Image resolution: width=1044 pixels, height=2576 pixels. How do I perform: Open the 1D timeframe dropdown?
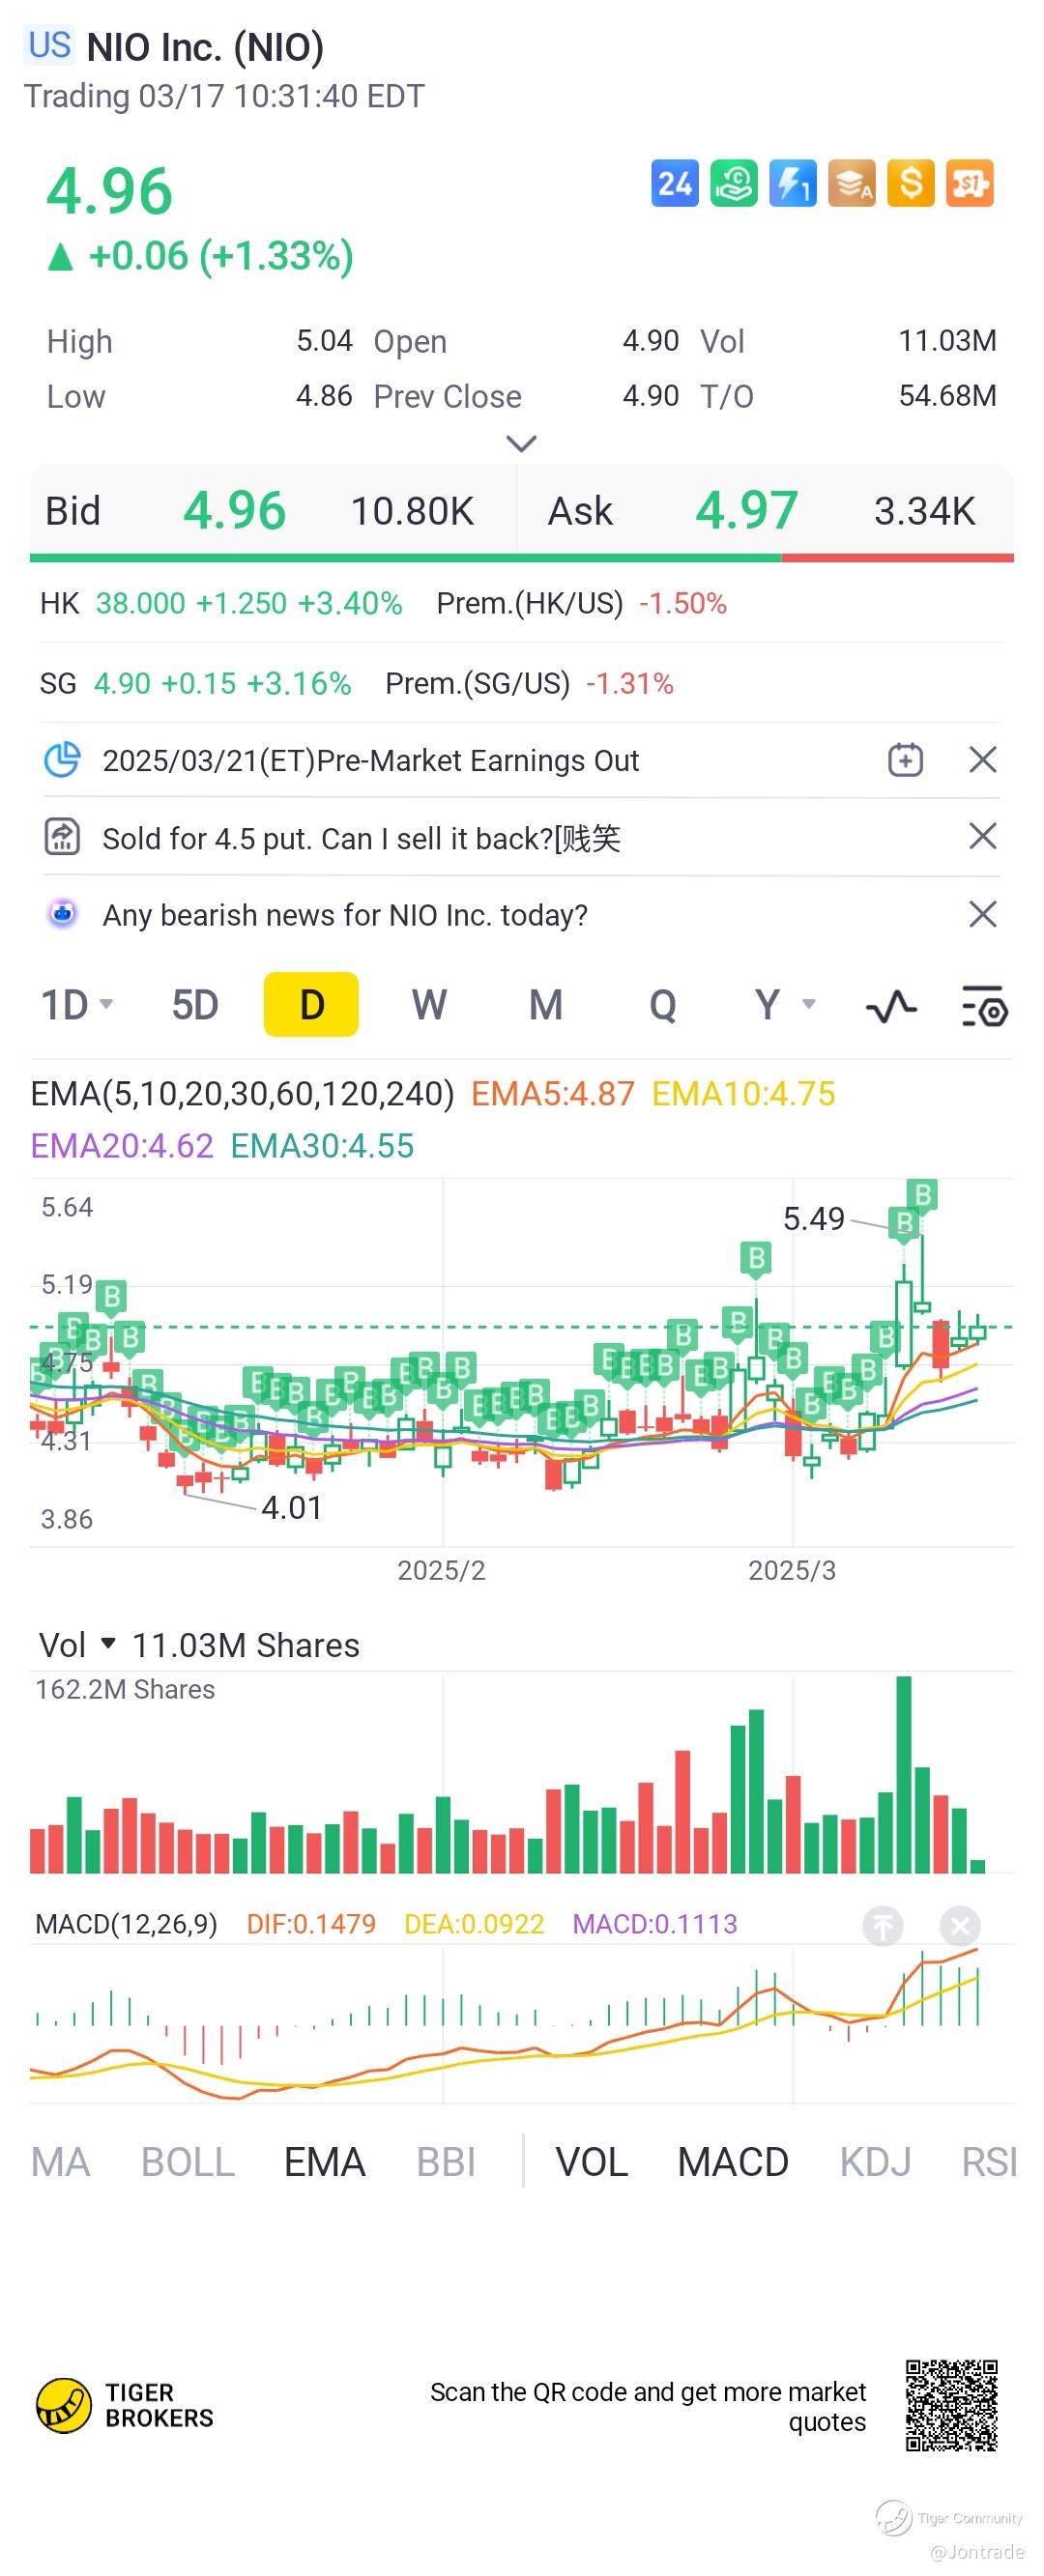77,1005
